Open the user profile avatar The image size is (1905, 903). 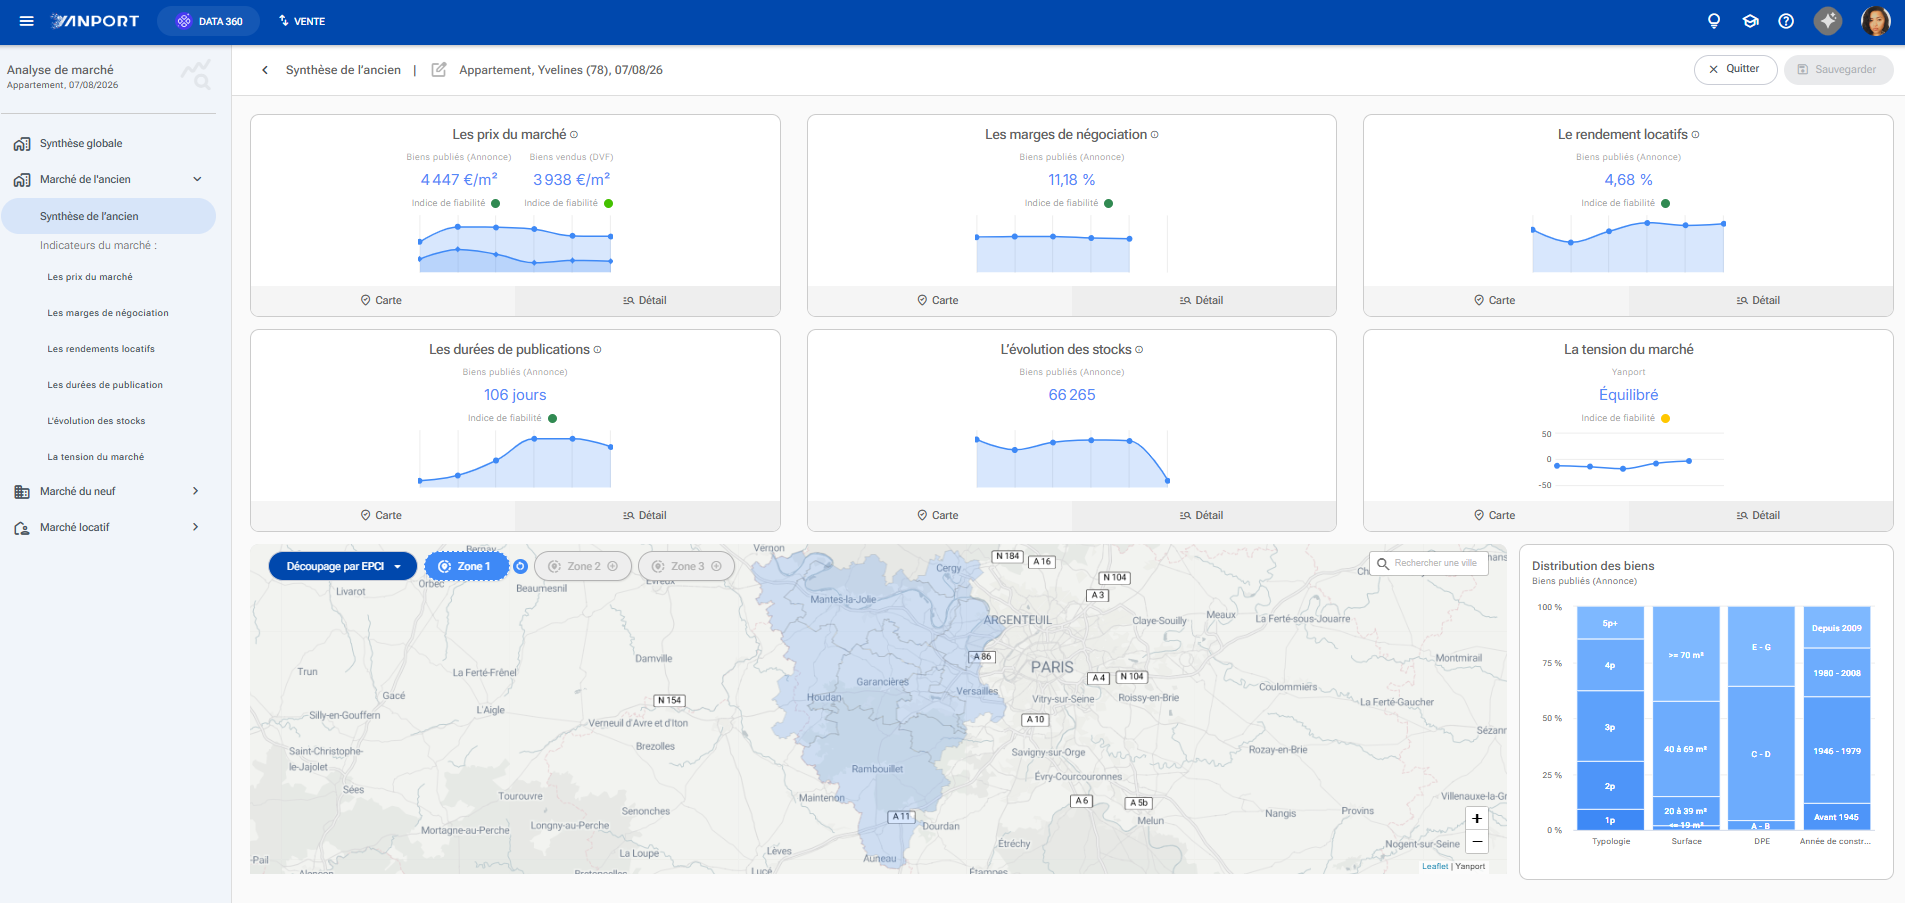coord(1876,21)
